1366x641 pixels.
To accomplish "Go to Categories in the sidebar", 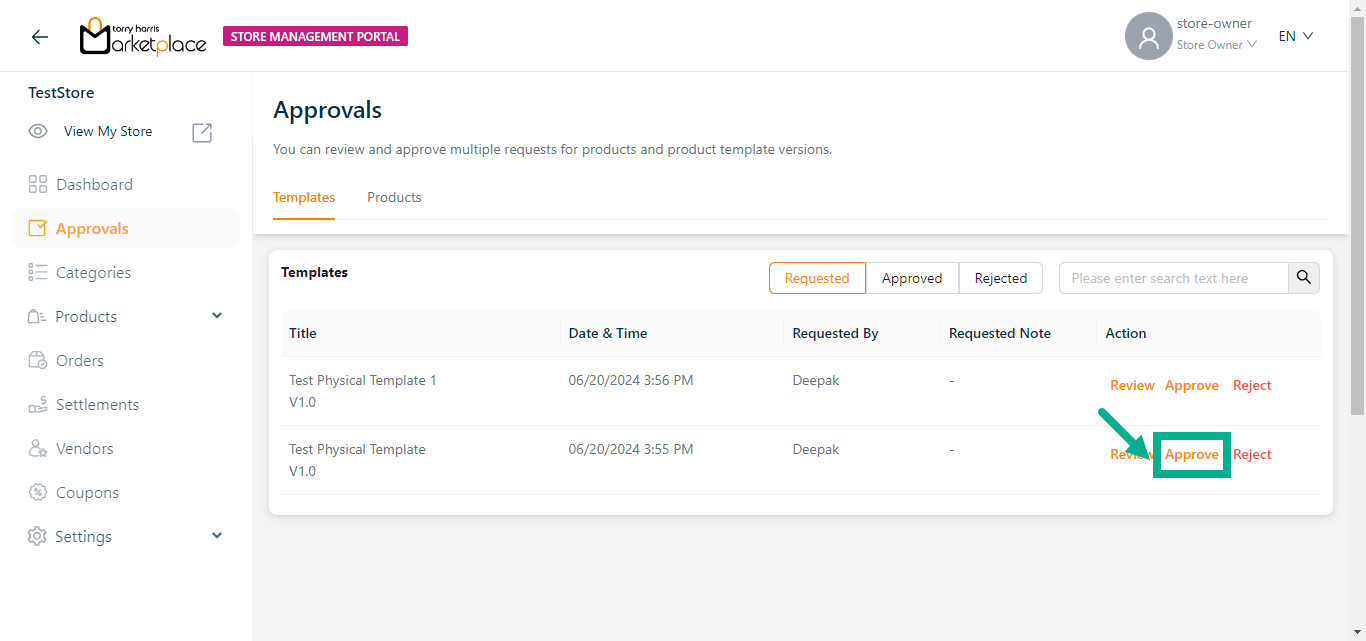I will tap(93, 273).
